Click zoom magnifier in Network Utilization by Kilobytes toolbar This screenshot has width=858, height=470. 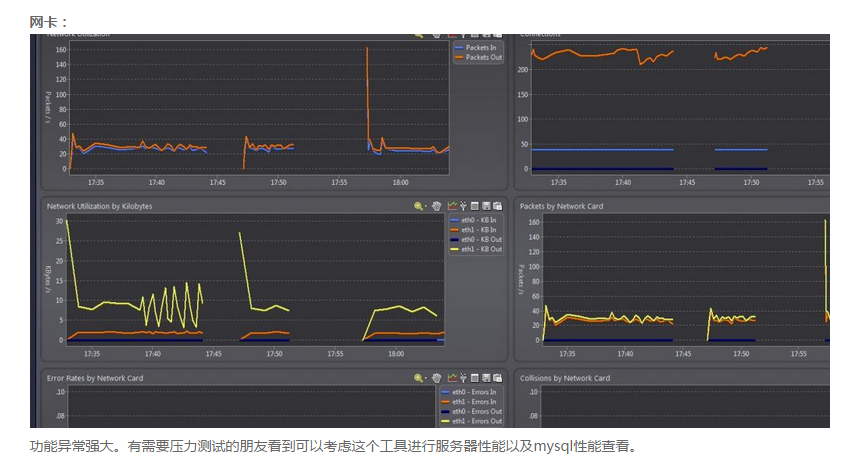tap(418, 206)
